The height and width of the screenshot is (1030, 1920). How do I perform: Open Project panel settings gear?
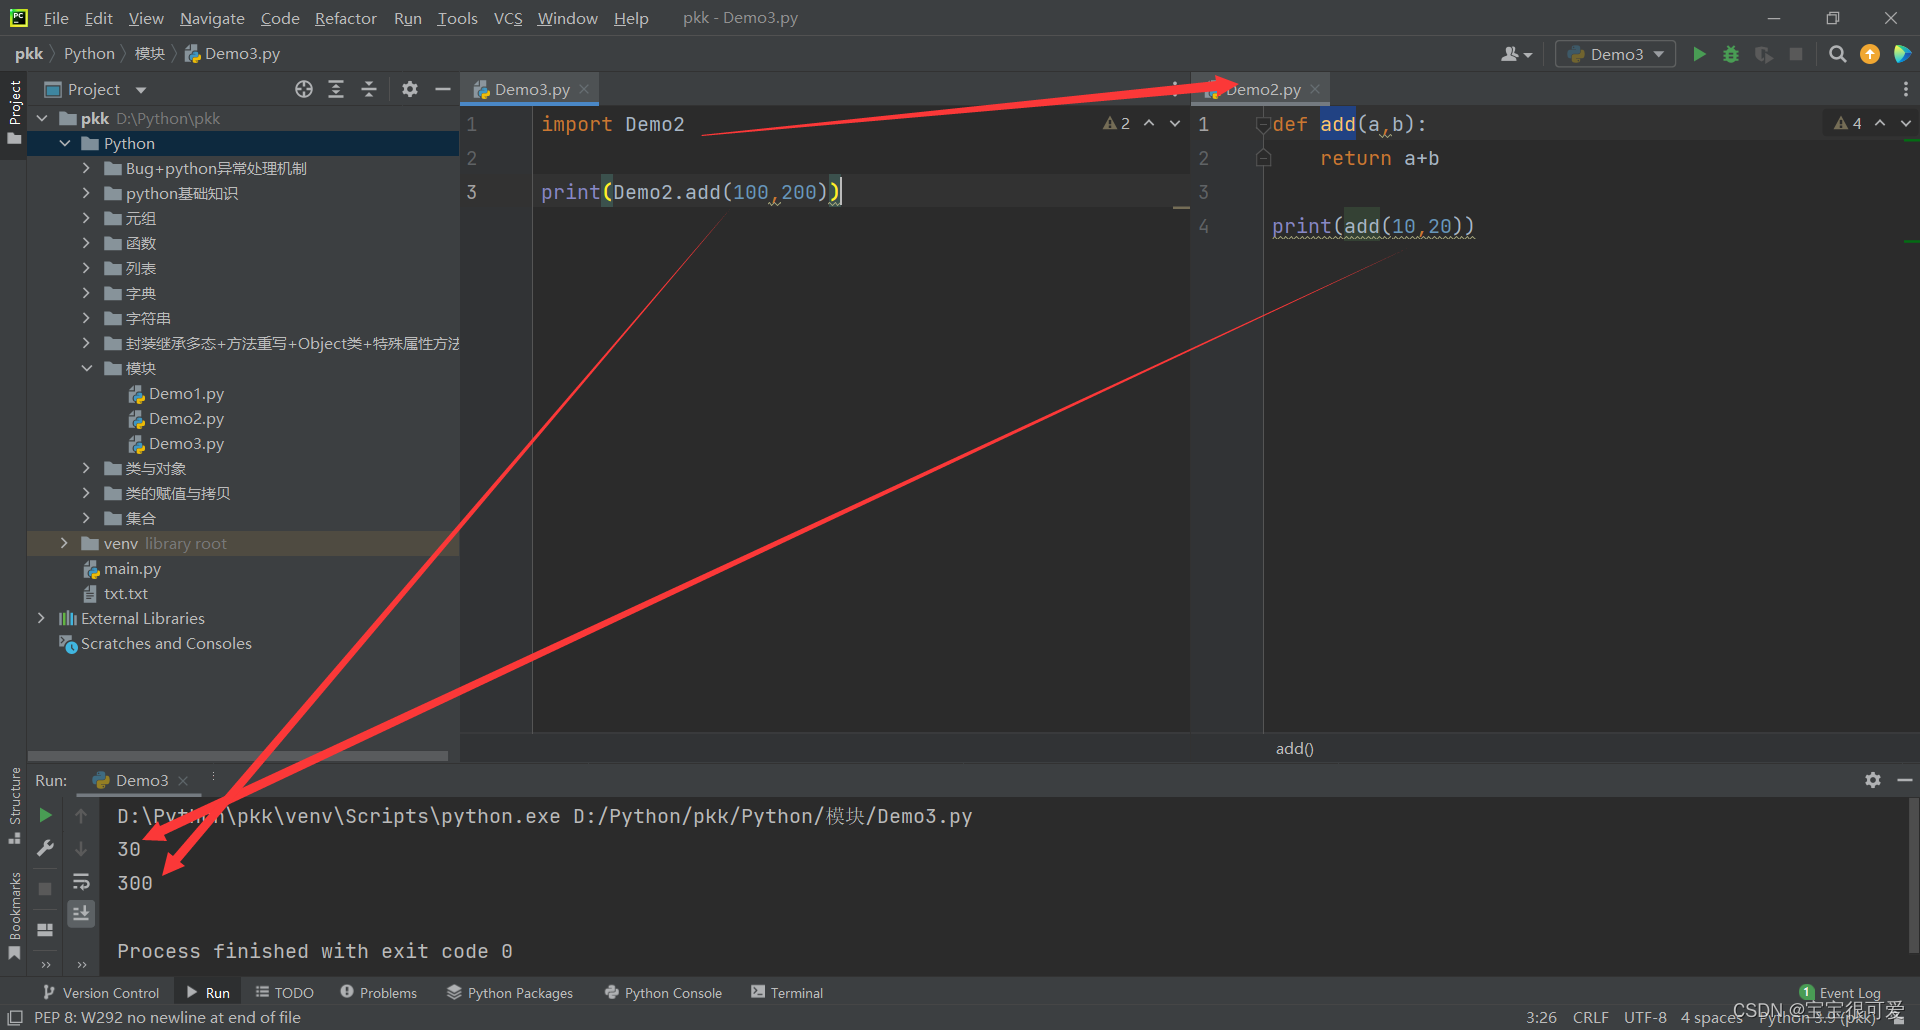coord(410,89)
